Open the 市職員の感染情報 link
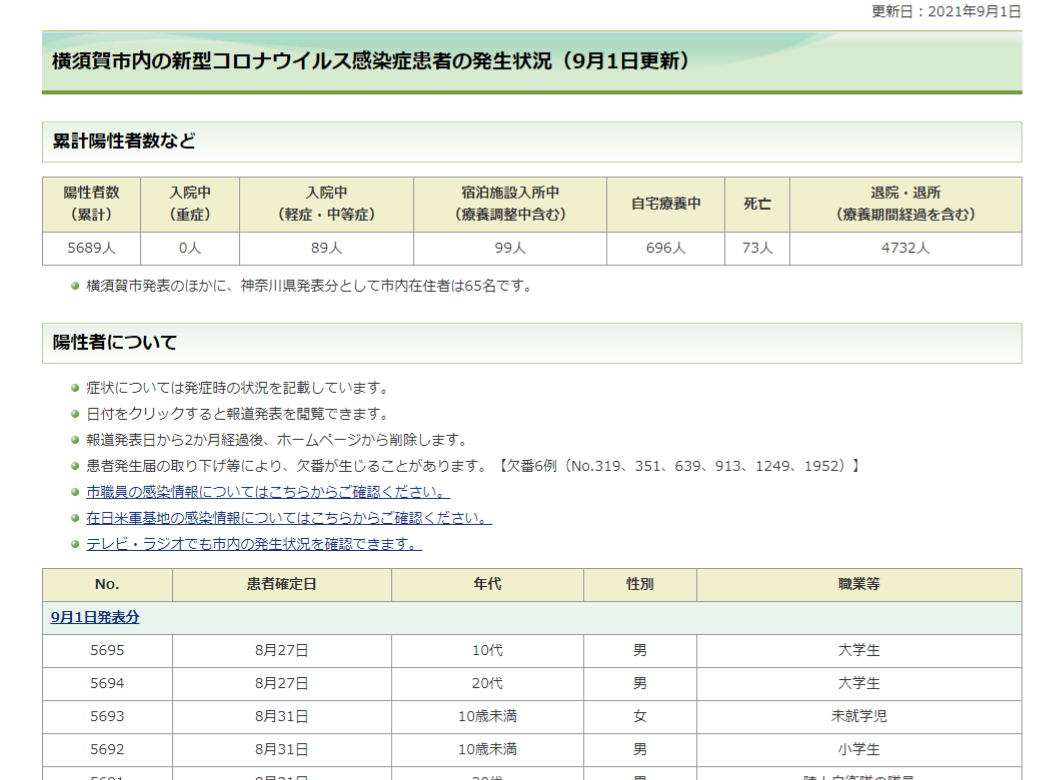 tap(267, 492)
